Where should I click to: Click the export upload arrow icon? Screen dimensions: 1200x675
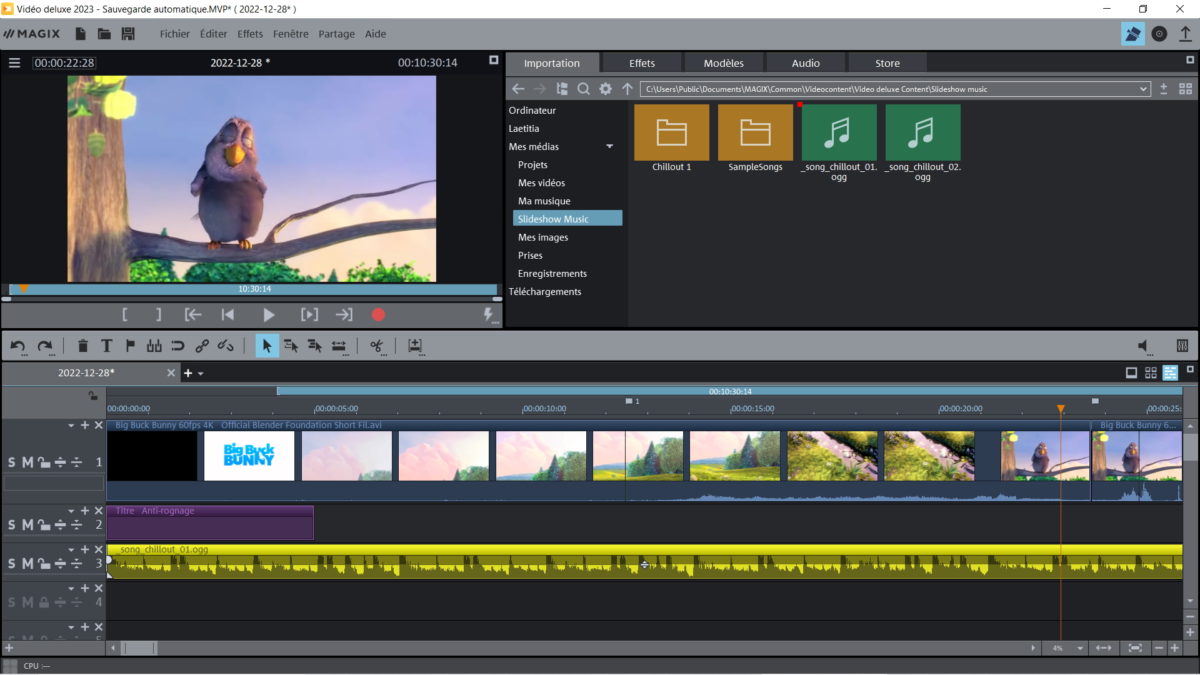[x=1185, y=34]
